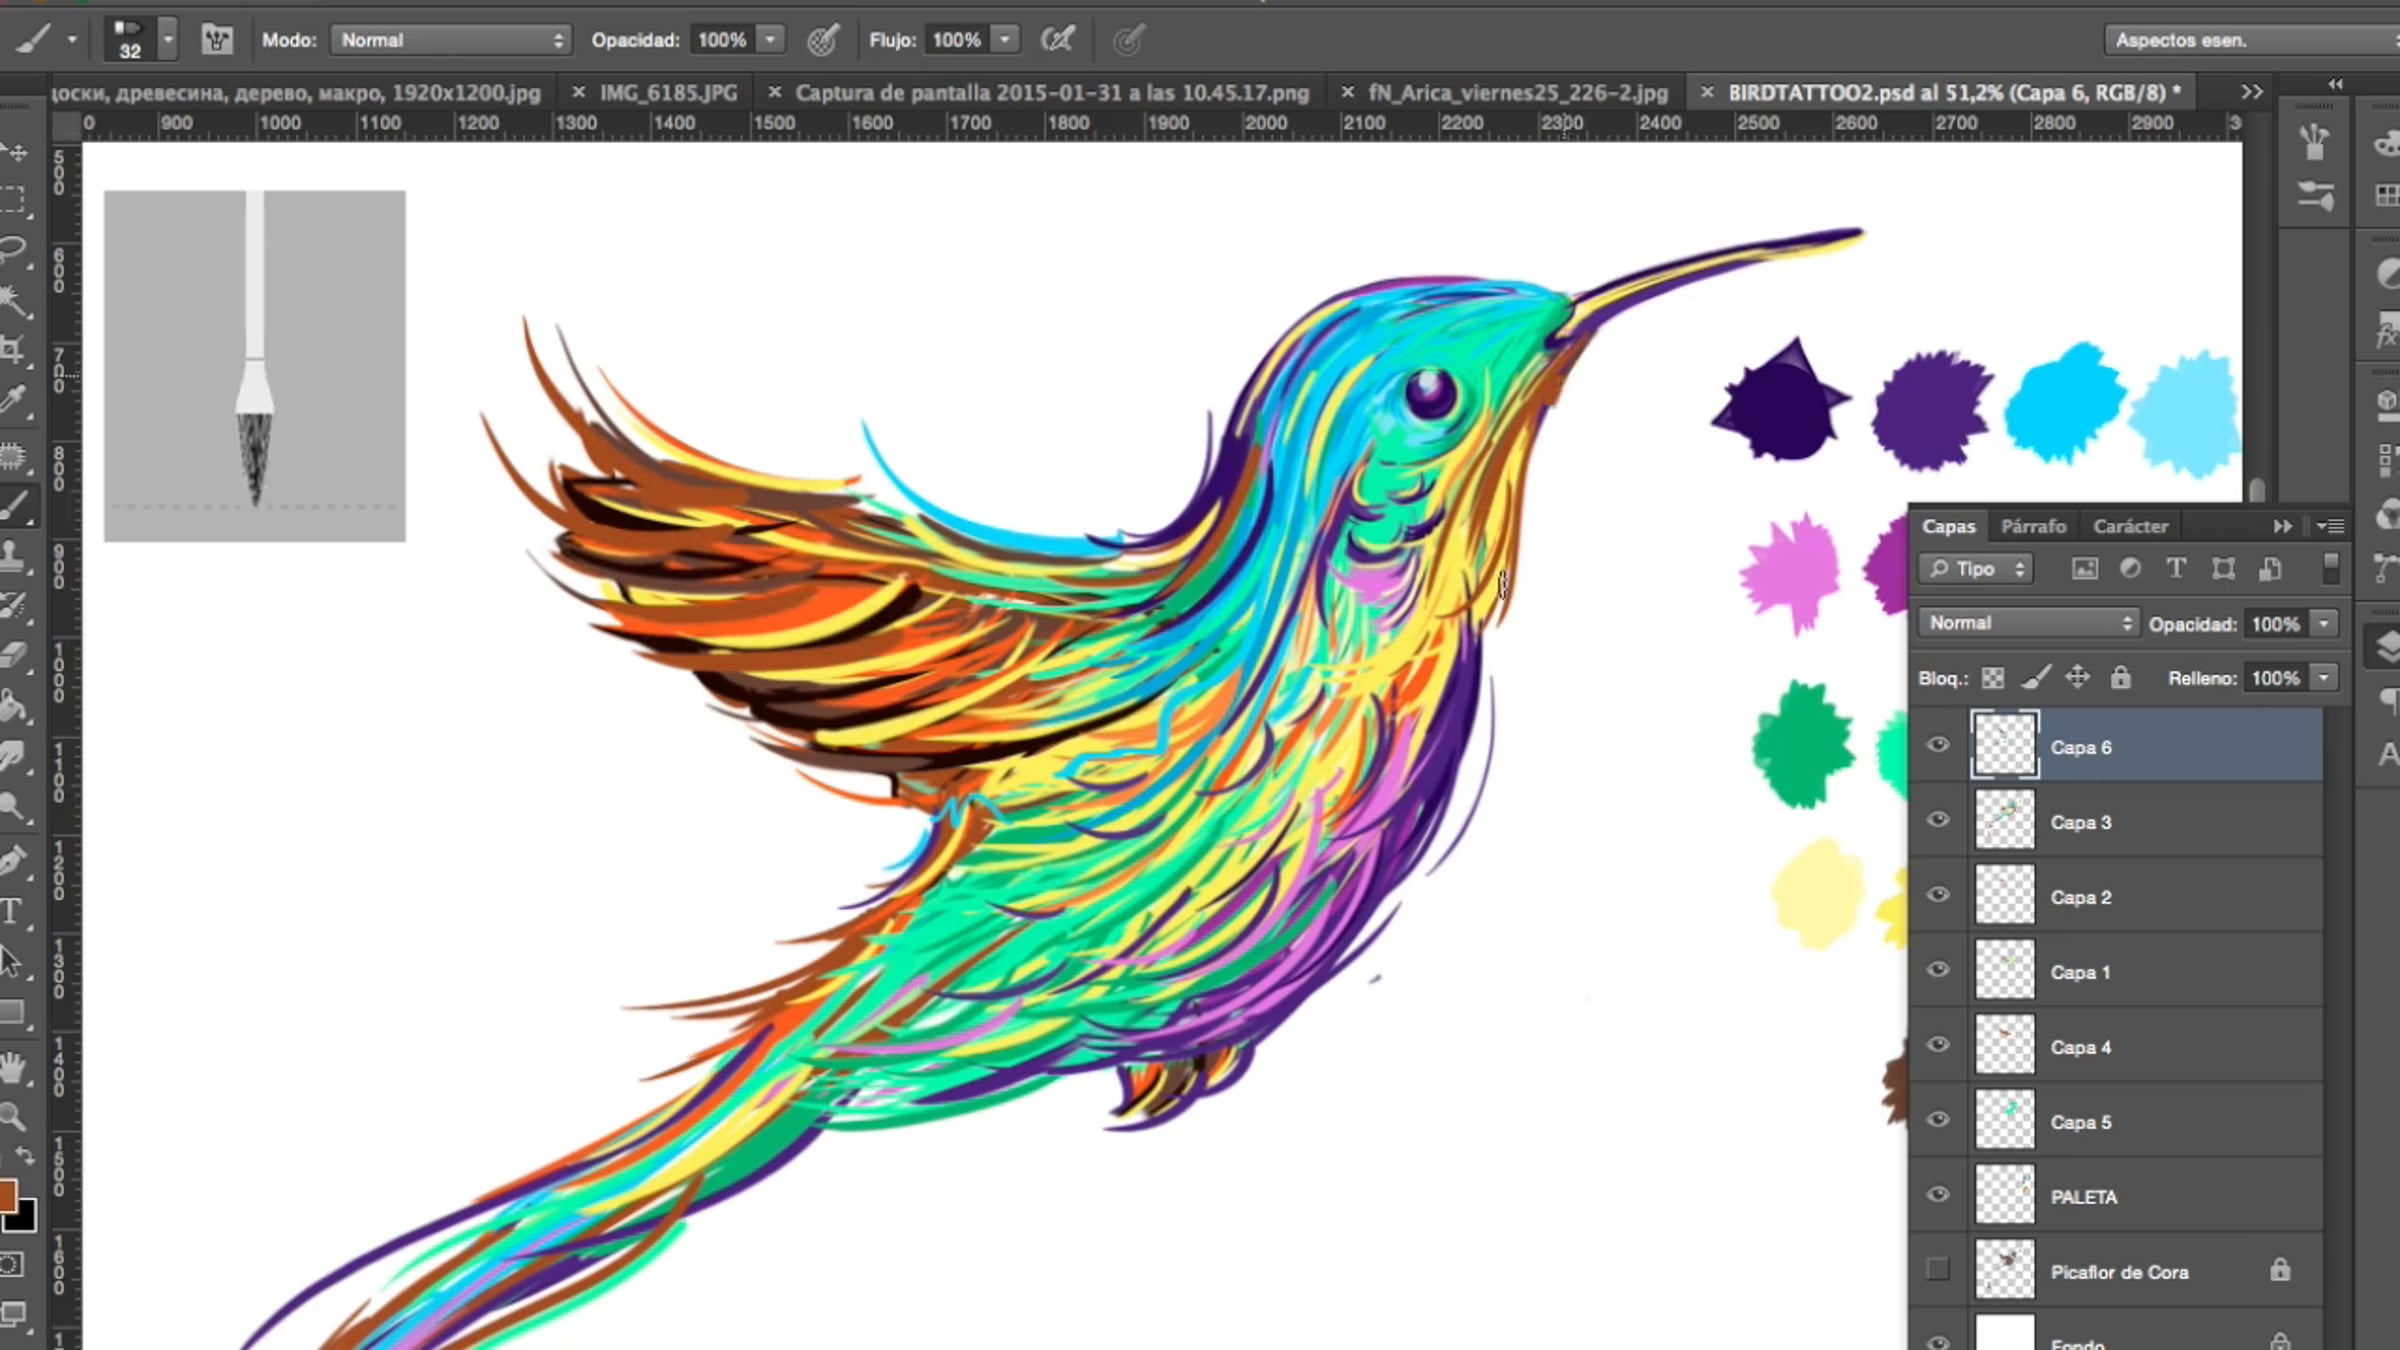This screenshot has width=2400, height=1350.
Task: Click lock transparent pixels icon
Action: pyautogui.click(x=1993, y=678)
